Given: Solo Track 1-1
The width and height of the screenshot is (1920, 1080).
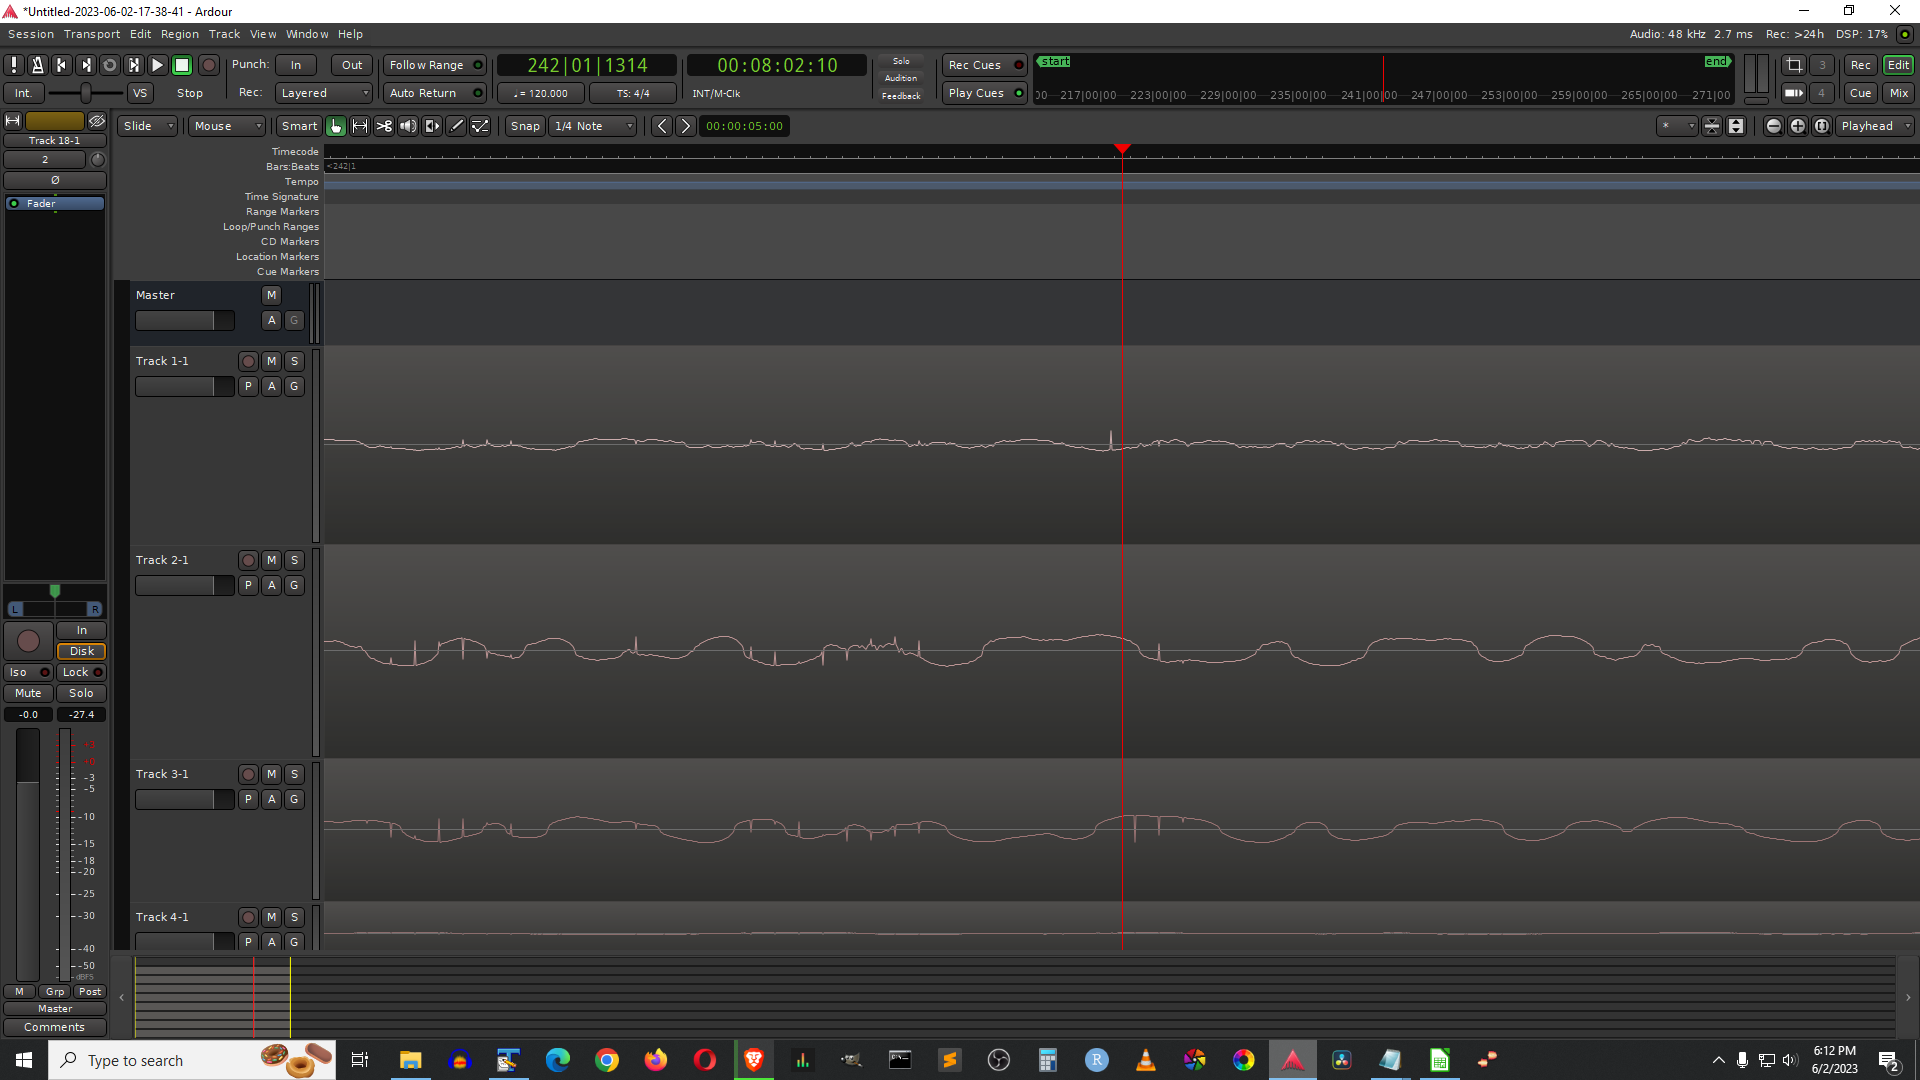Looking at the screenshot, I should (294, 361).
